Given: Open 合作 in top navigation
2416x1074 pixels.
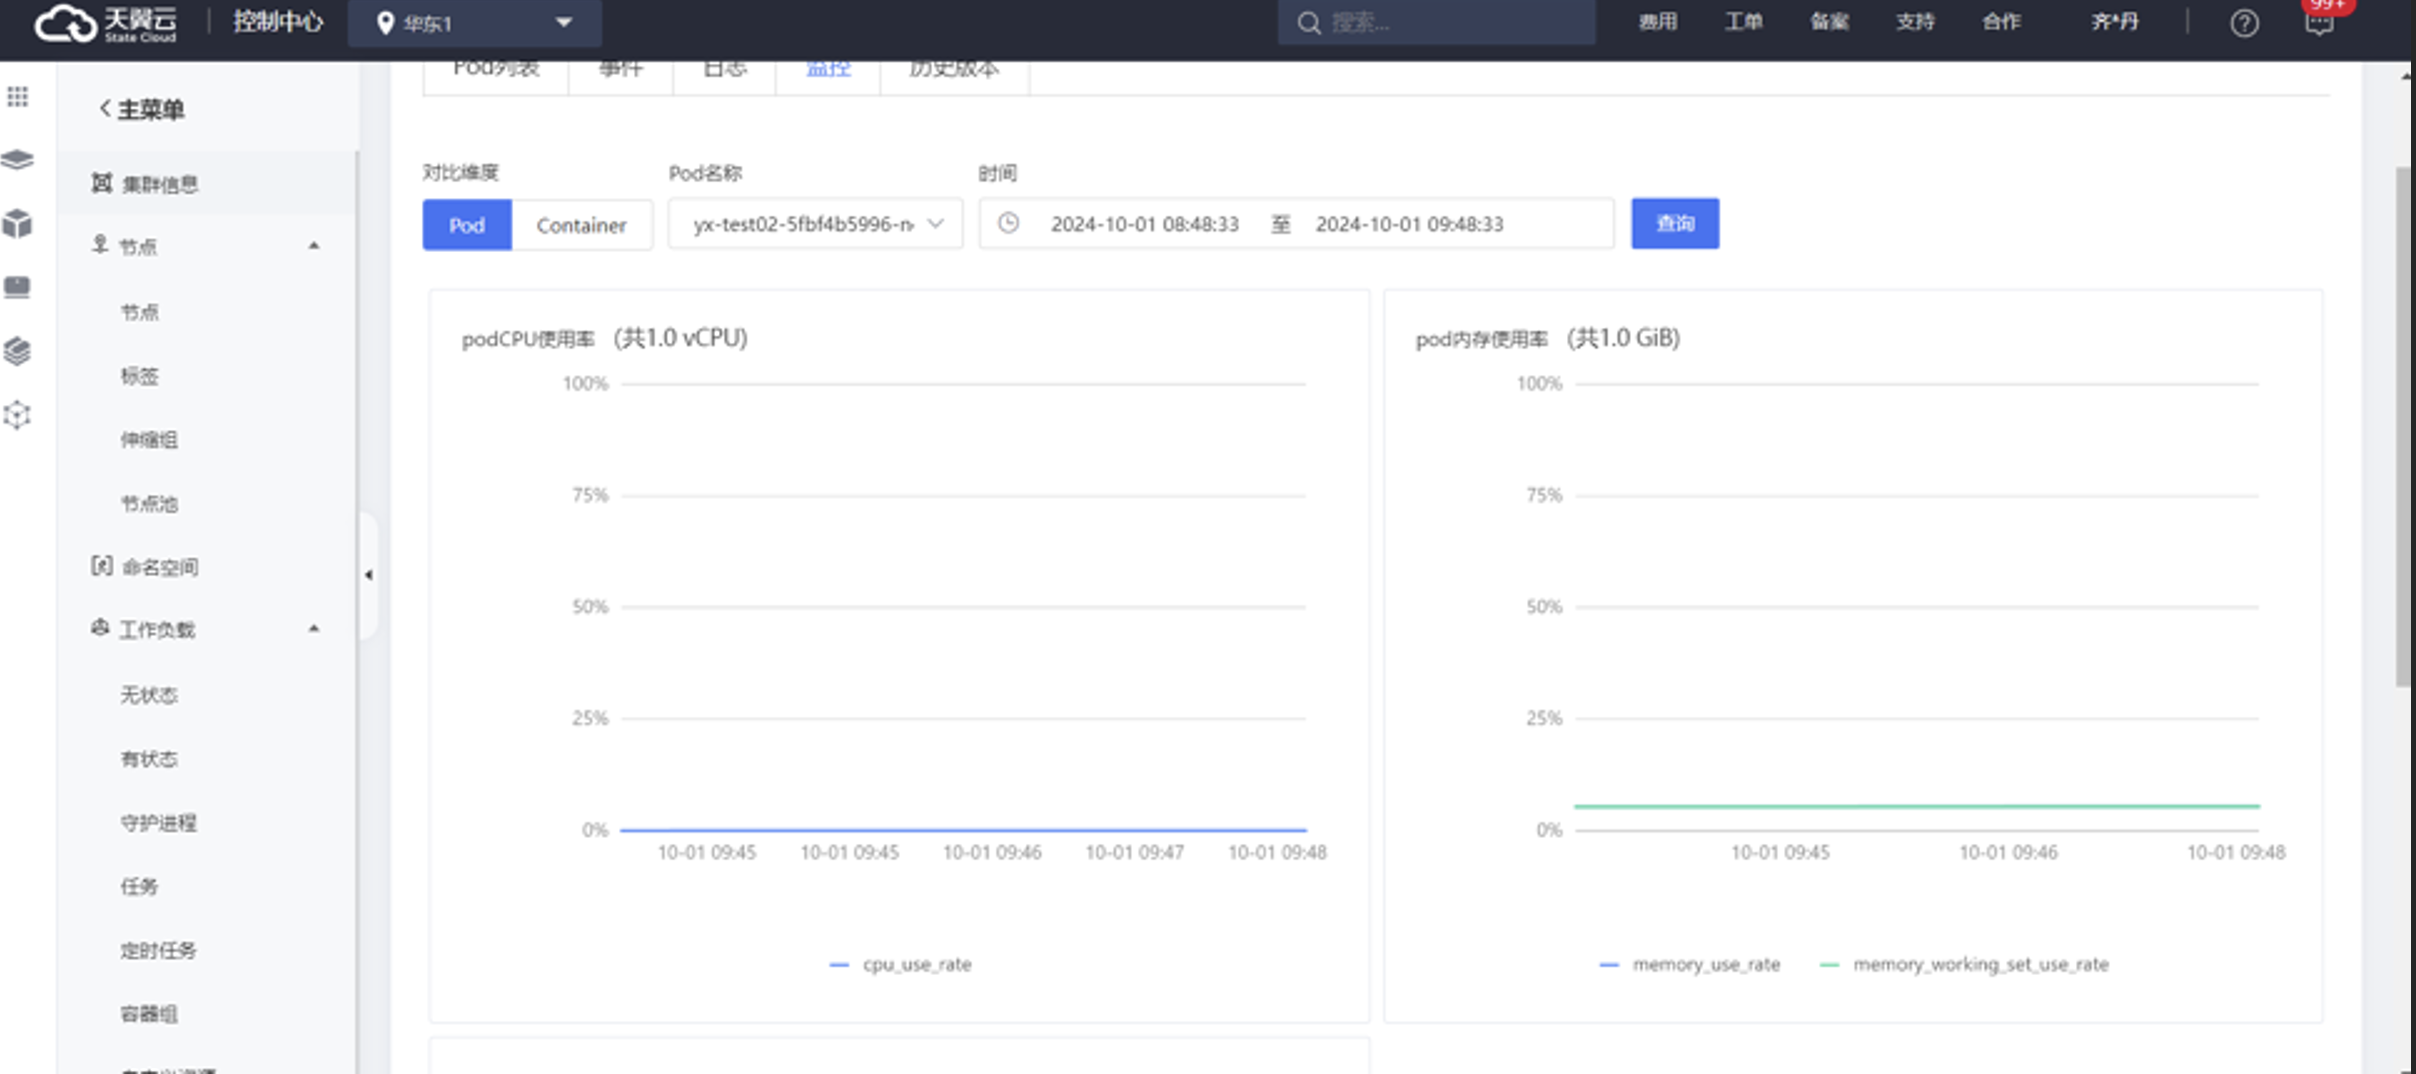Looking at the screenshot, I should coord(2002,22).
